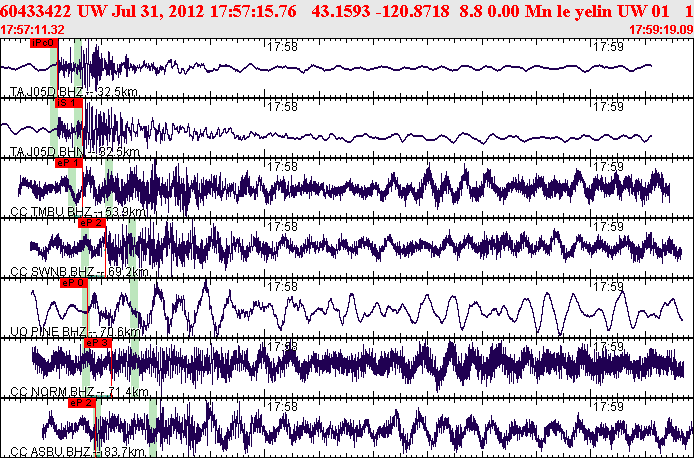Click the red P pick on TA J05D BHZ trace
Image resolution: width=694 pixels, height=458 pixels.
(44, 45)
